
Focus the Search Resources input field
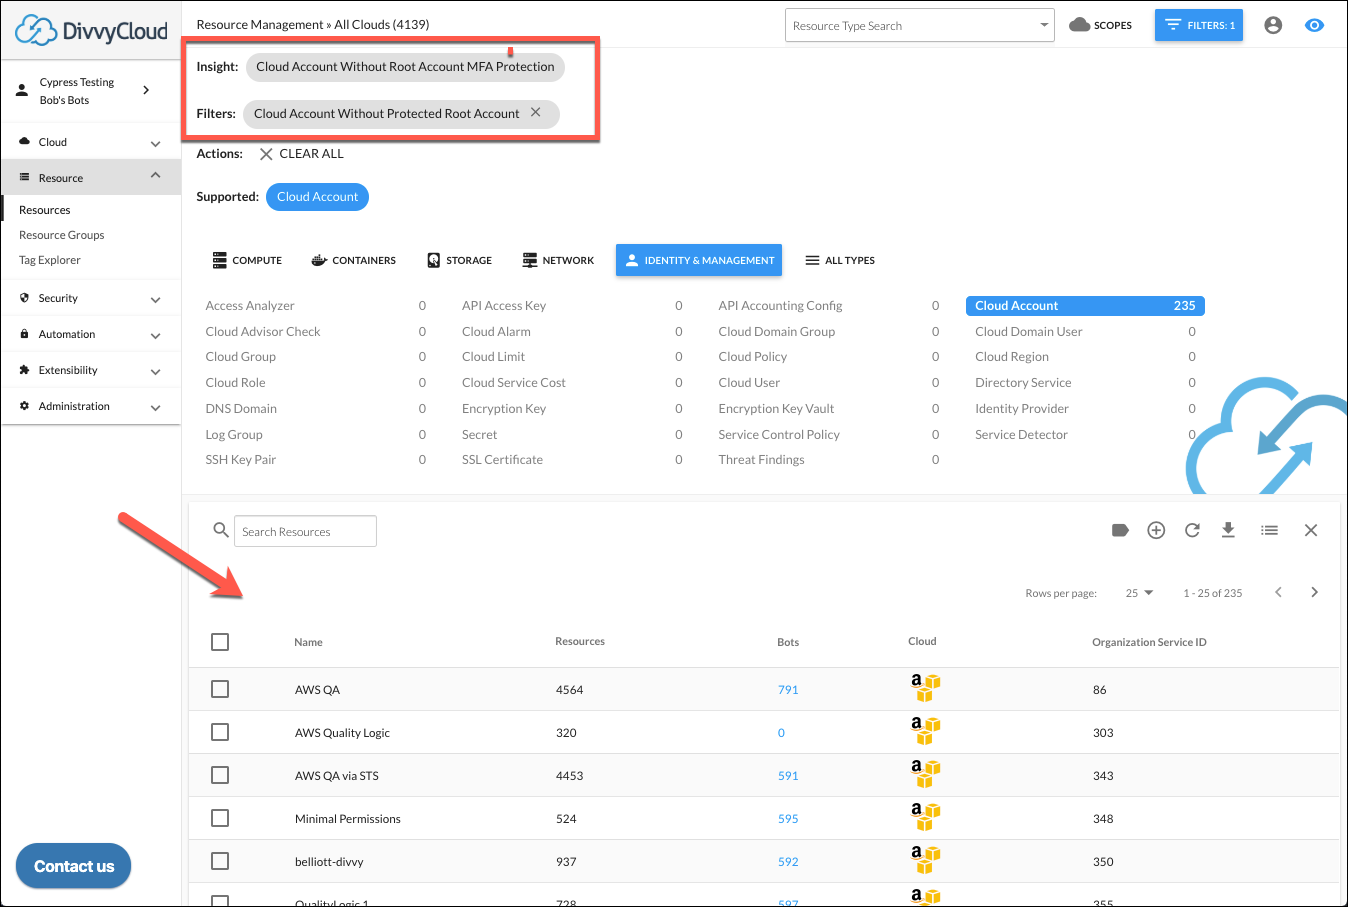click(305, 531)
